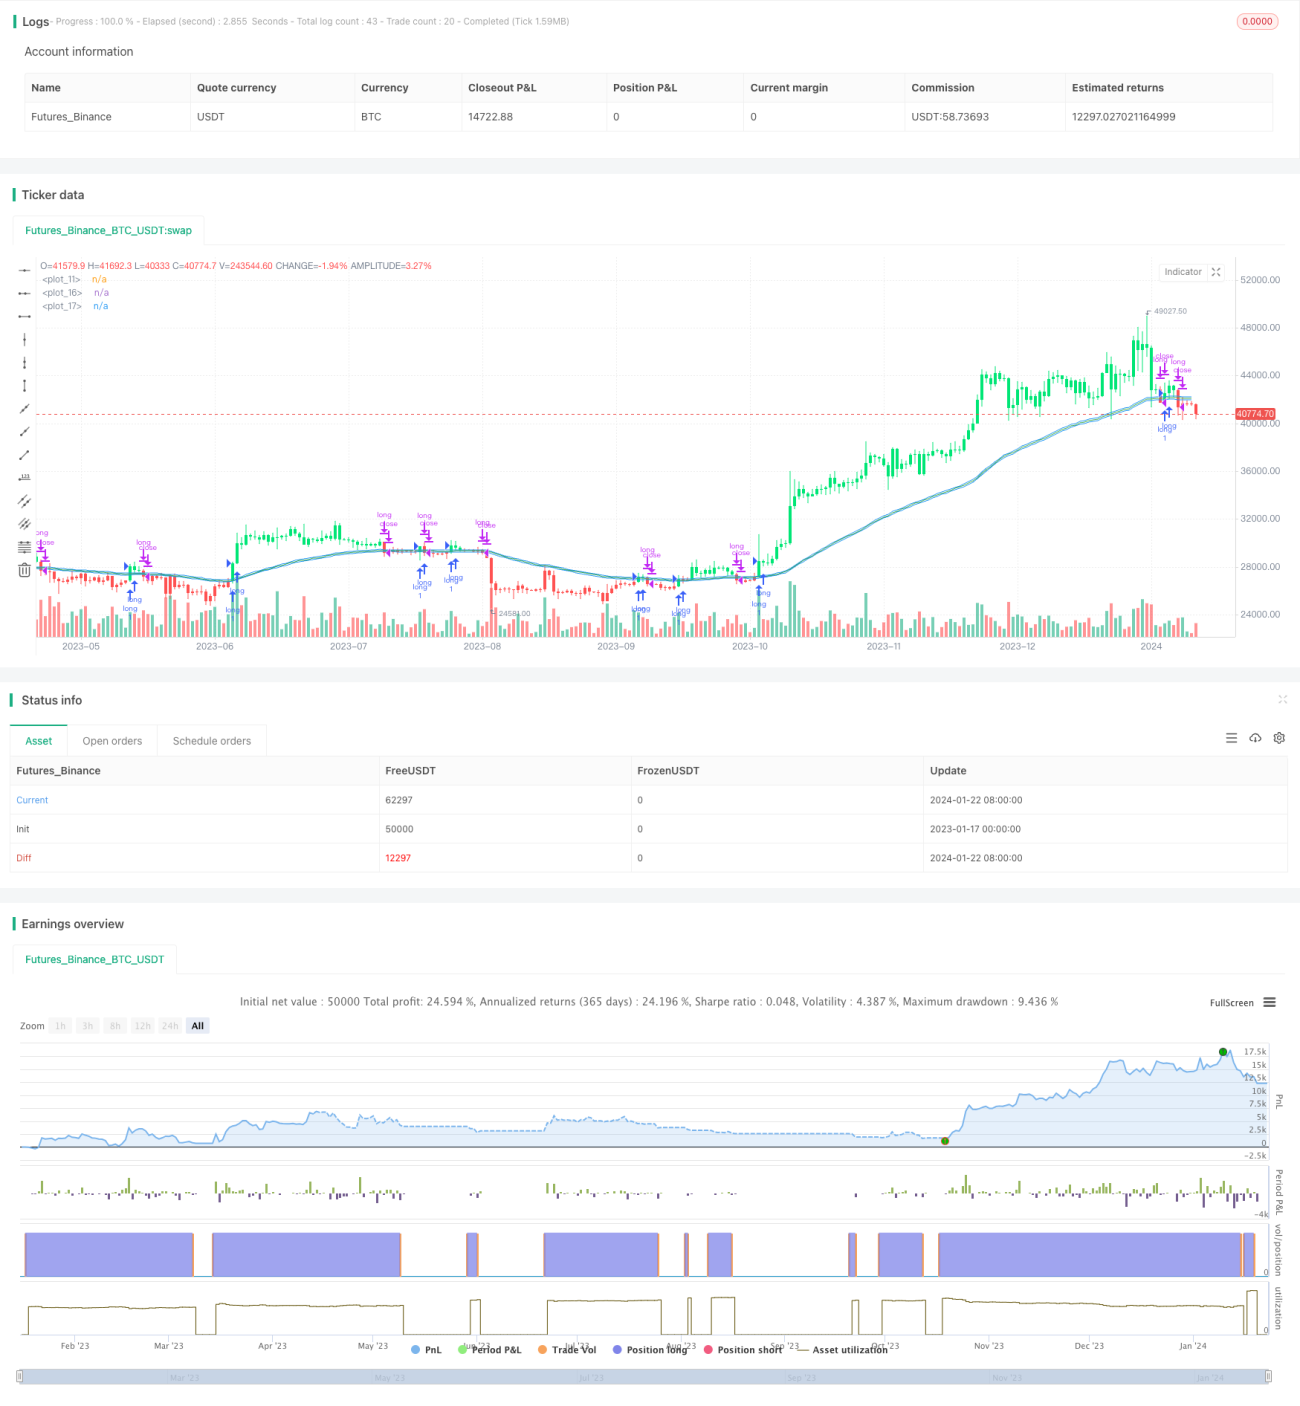Image resolution: width=1300 pixels, height=1406 pixels.
Task: Click the Indicator button on chart
Action: click(1183, 272)
